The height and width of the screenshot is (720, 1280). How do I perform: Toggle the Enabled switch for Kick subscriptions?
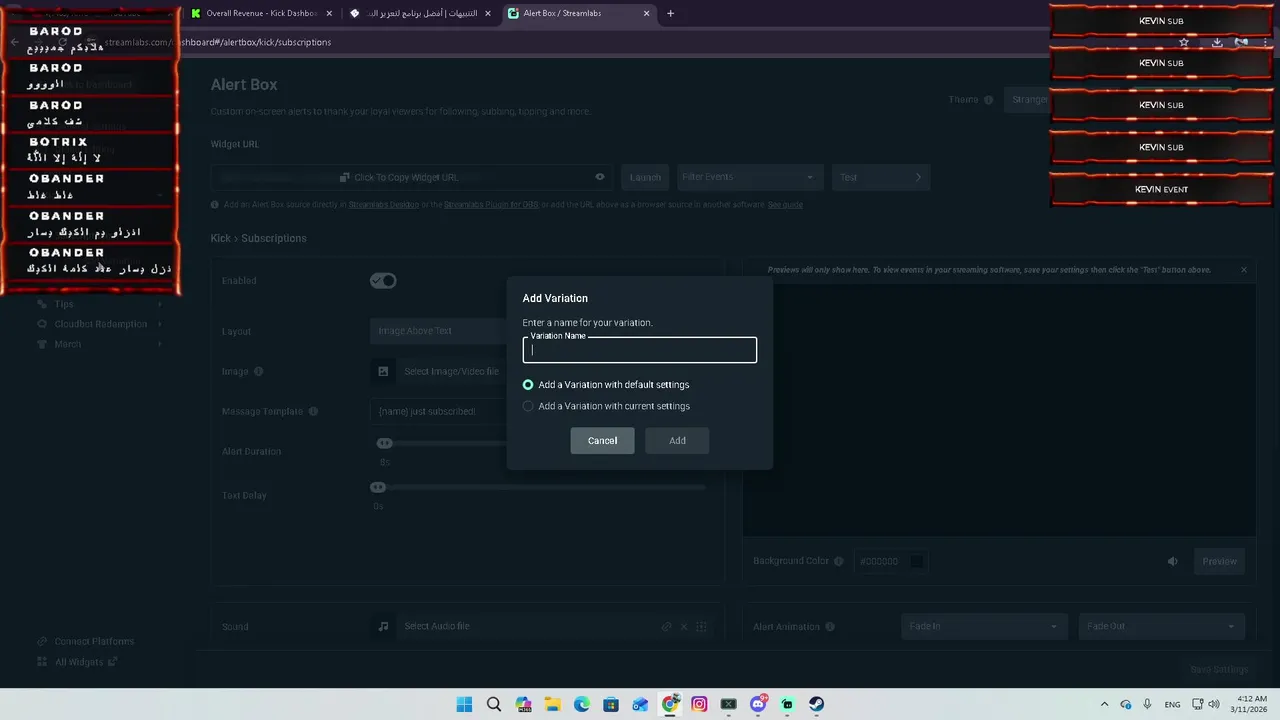pos(383,281)
